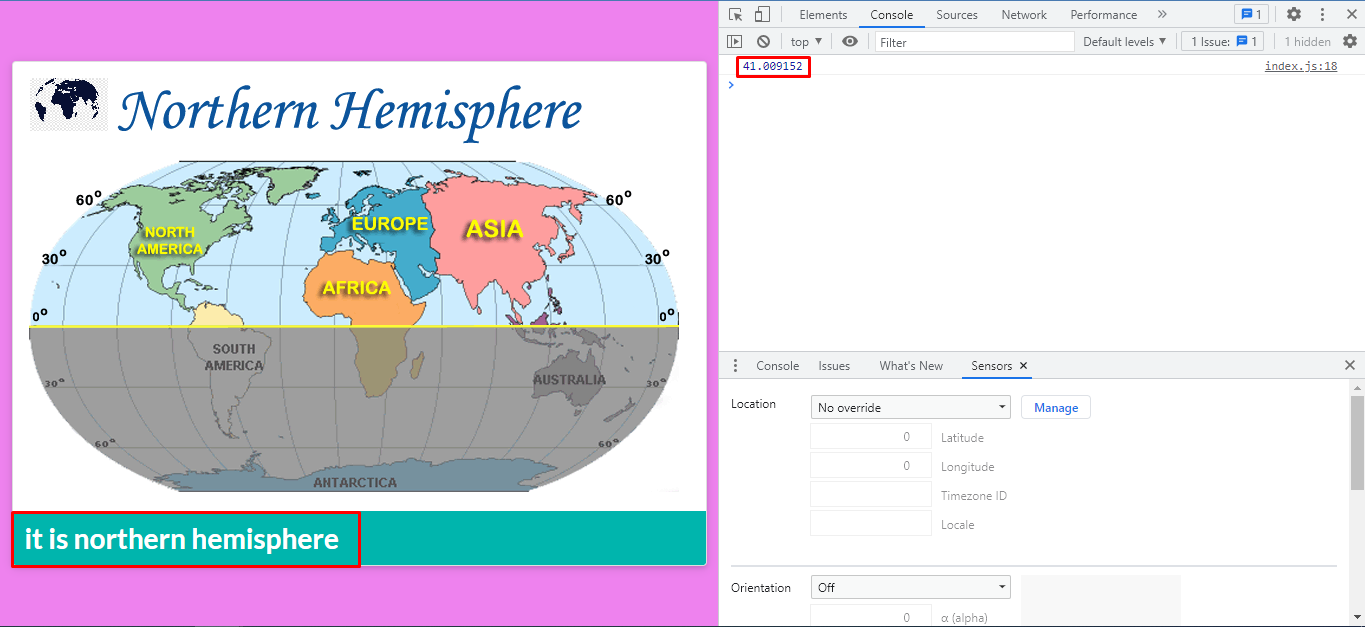Open the Default levels dropdown
Image resolution: width=1365 pixels, height=627 pixels.
pos(1124,41)
